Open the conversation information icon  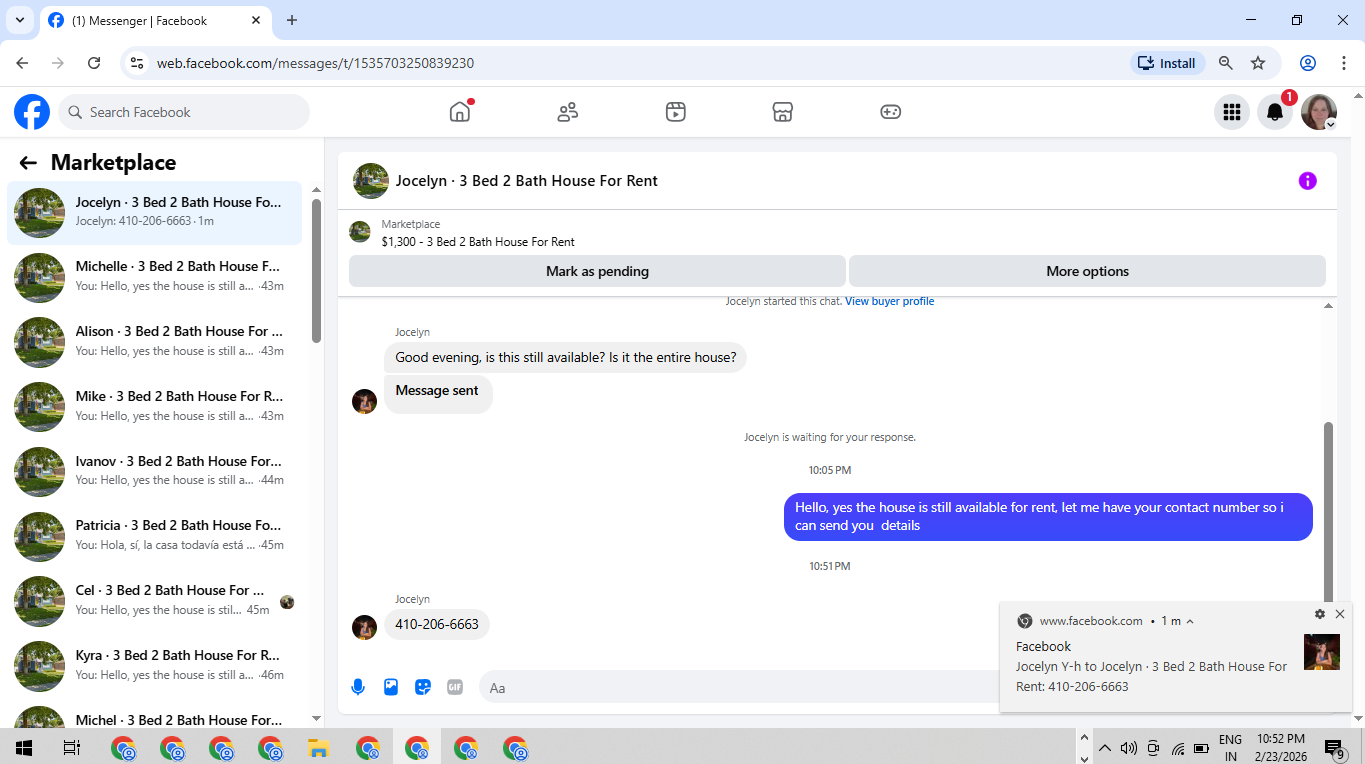1307,181
